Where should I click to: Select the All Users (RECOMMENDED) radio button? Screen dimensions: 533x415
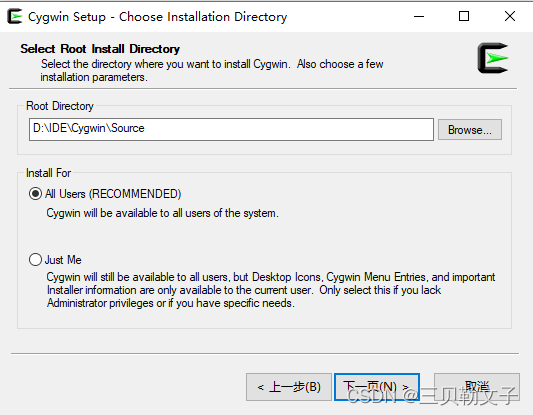point(35,194)
